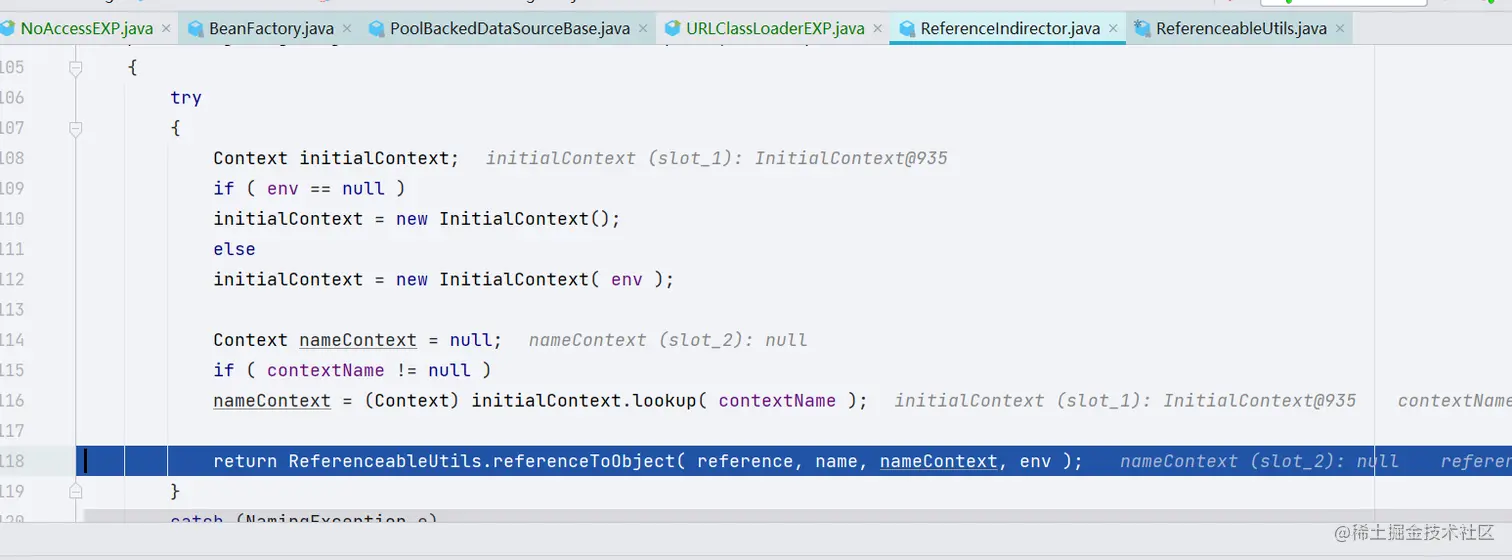The image size is (1512, 560).
Task: Activate the ReferenceIndirector.java tab
Action: pos(1010,28)
